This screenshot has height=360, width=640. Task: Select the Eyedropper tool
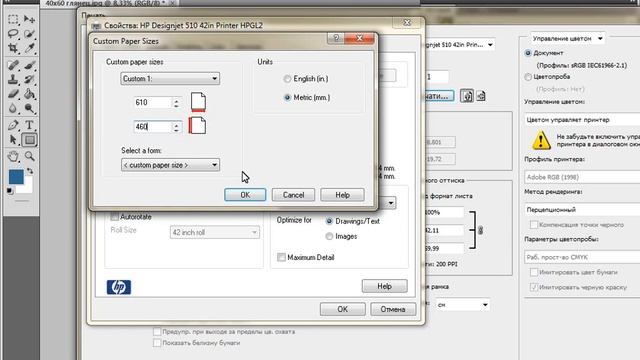coord(29,48)
